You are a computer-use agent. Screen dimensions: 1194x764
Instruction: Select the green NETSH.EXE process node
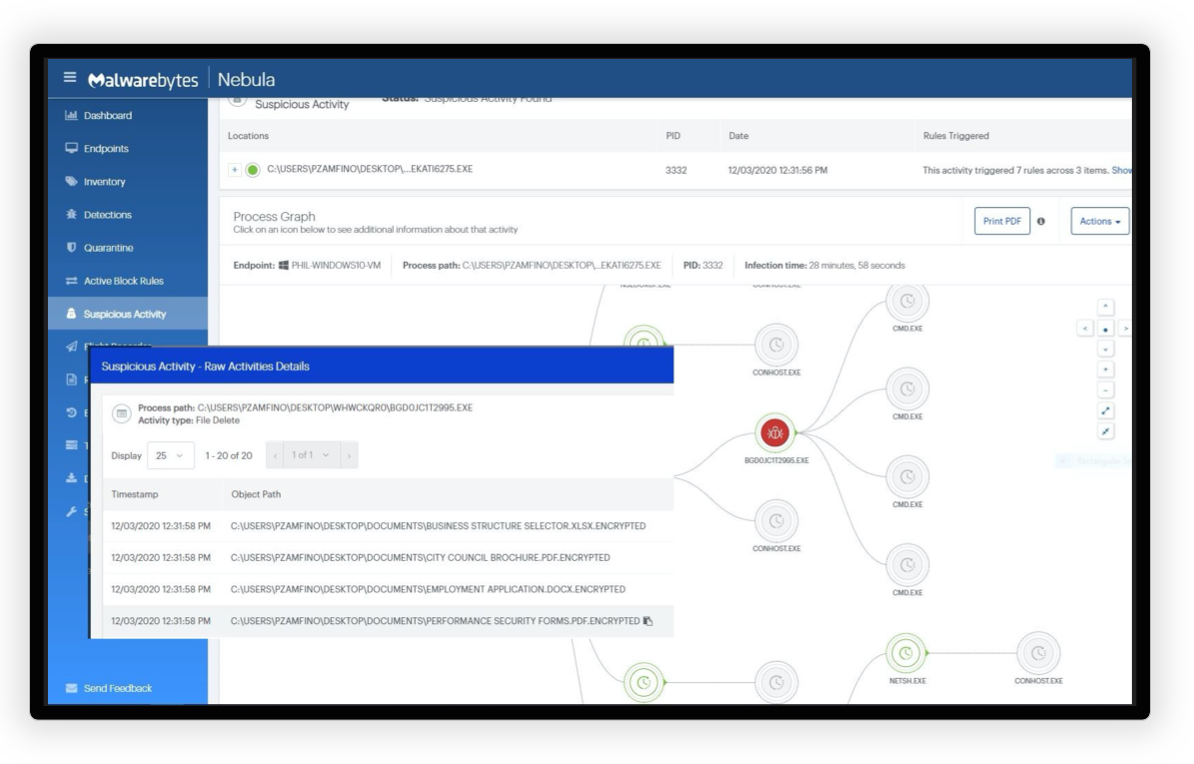coord(906,653)
